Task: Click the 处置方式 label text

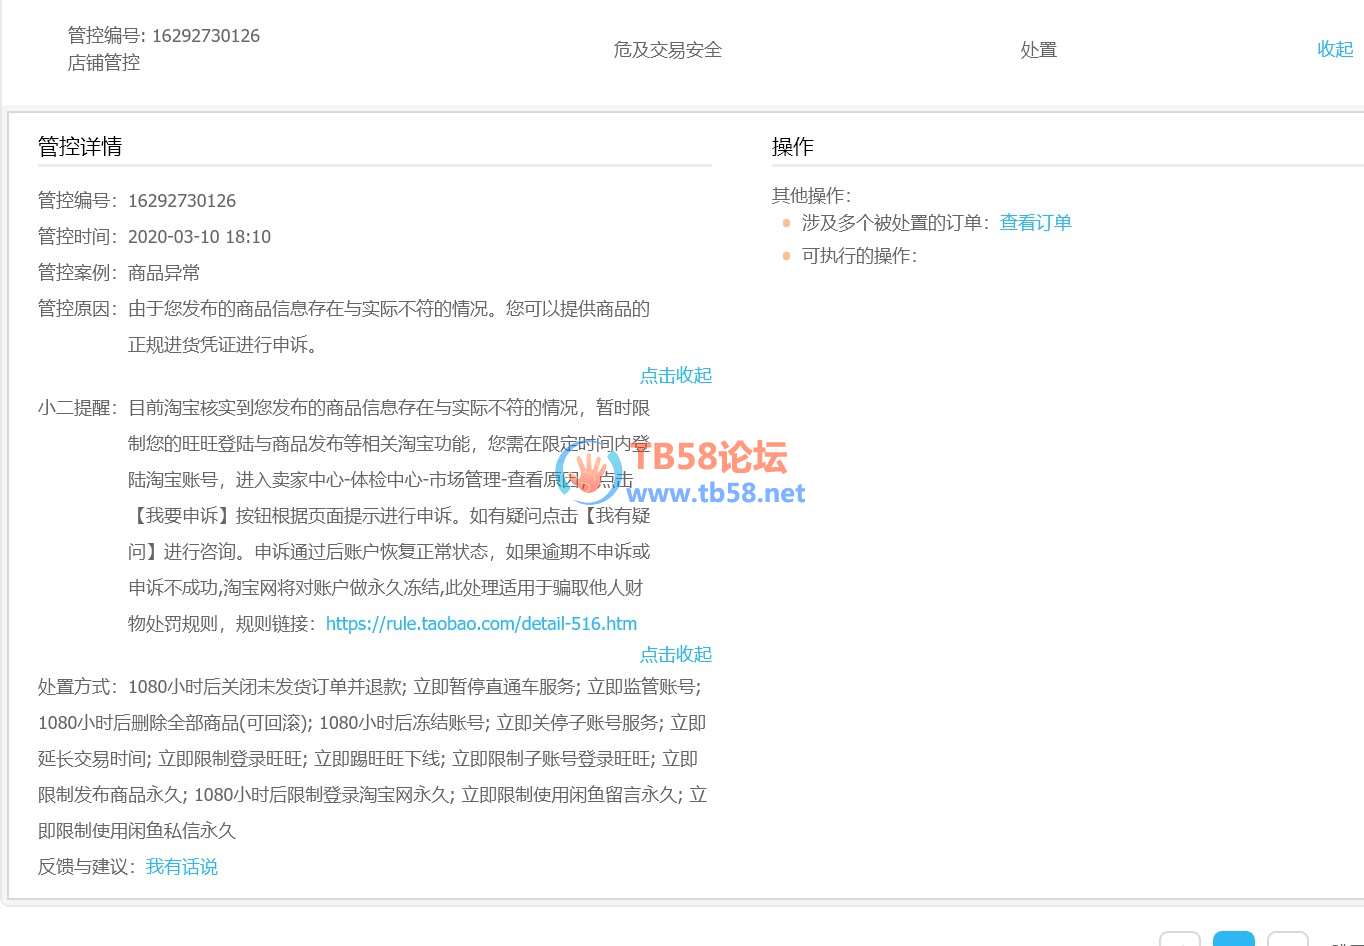Action: coord(78,686)
